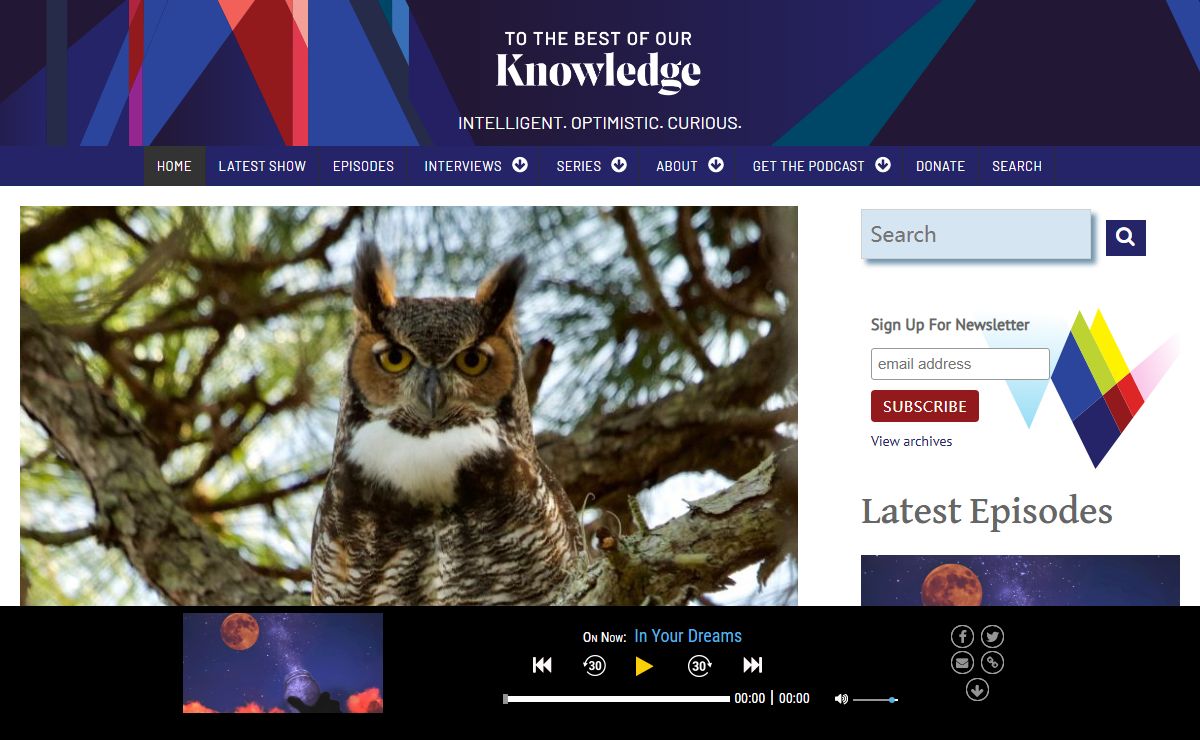Open the Donate page
The width and height of the screenshot is (1200, 740).
click(940, 166)
